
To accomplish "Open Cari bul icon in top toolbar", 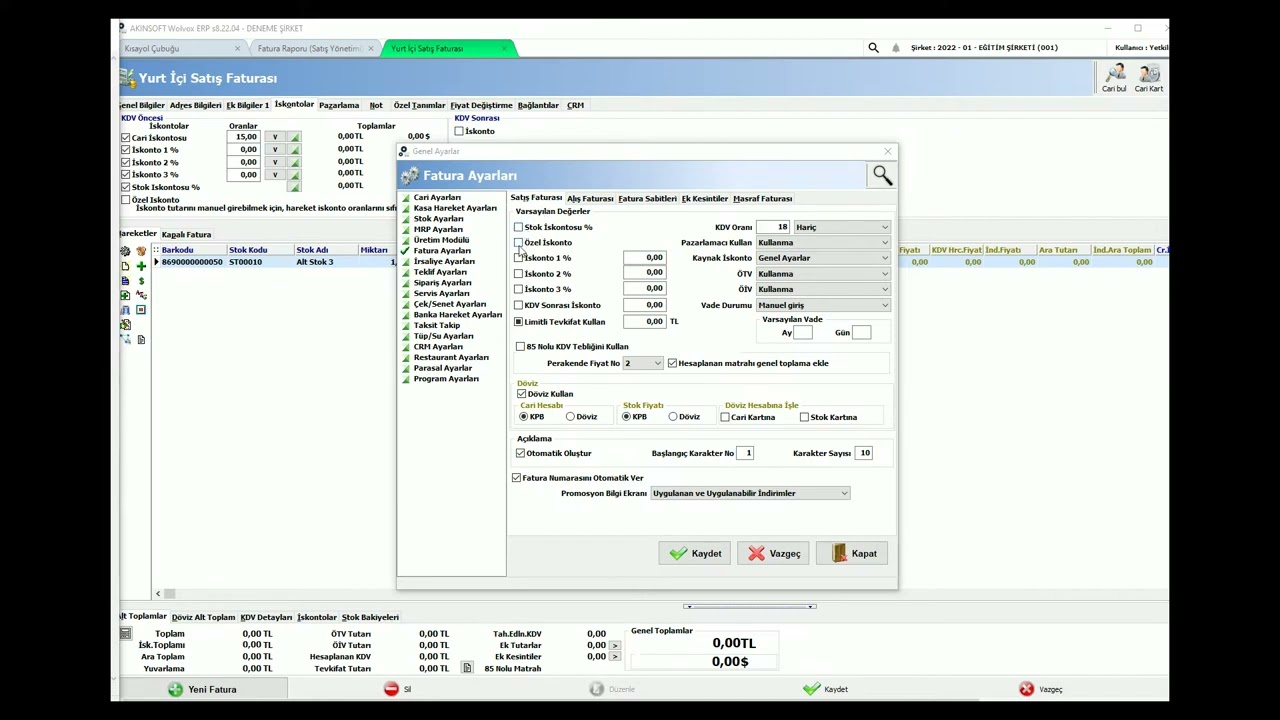I will [1114, 78].
